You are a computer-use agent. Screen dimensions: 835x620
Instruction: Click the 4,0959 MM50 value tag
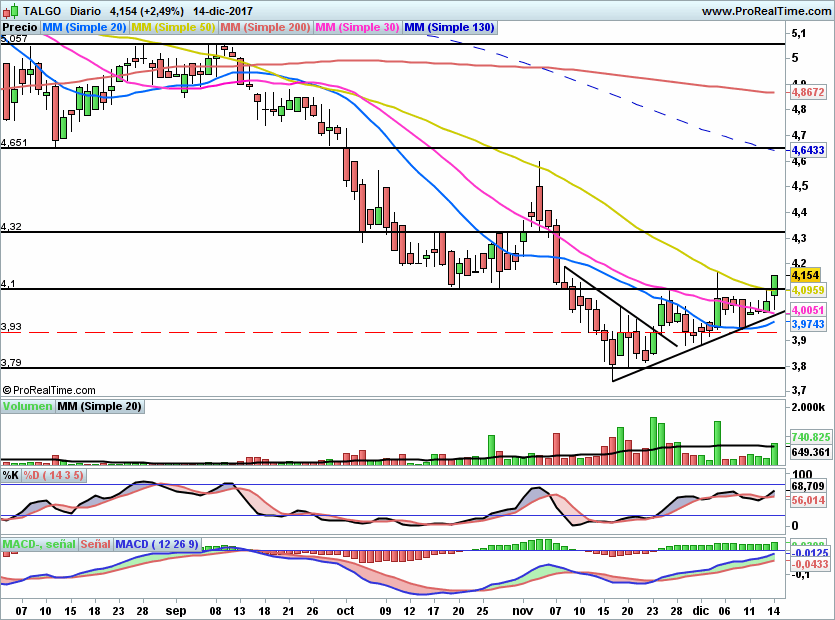pos(808,290)
